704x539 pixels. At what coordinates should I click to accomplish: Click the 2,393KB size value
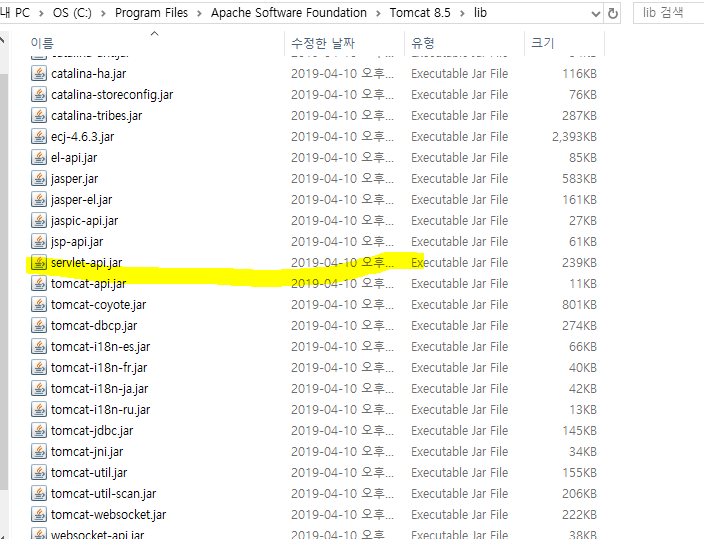(574, 137)
